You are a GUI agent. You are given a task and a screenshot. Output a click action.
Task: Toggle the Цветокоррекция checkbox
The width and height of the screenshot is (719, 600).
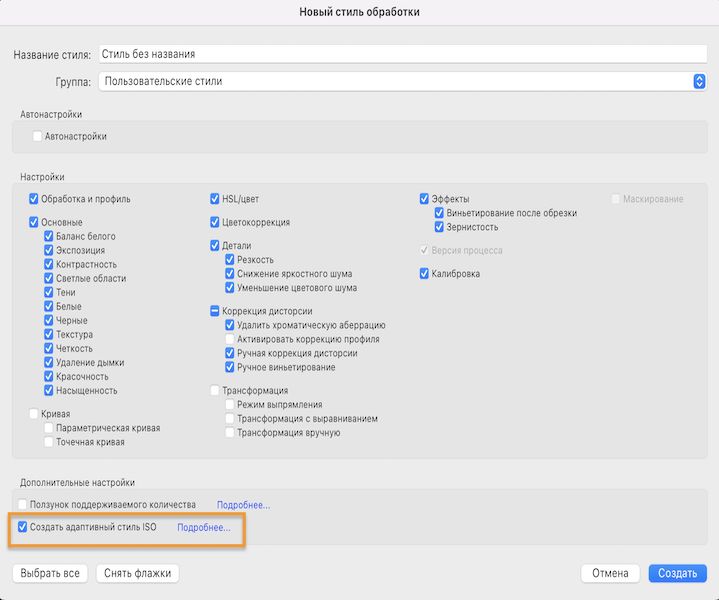215,222
